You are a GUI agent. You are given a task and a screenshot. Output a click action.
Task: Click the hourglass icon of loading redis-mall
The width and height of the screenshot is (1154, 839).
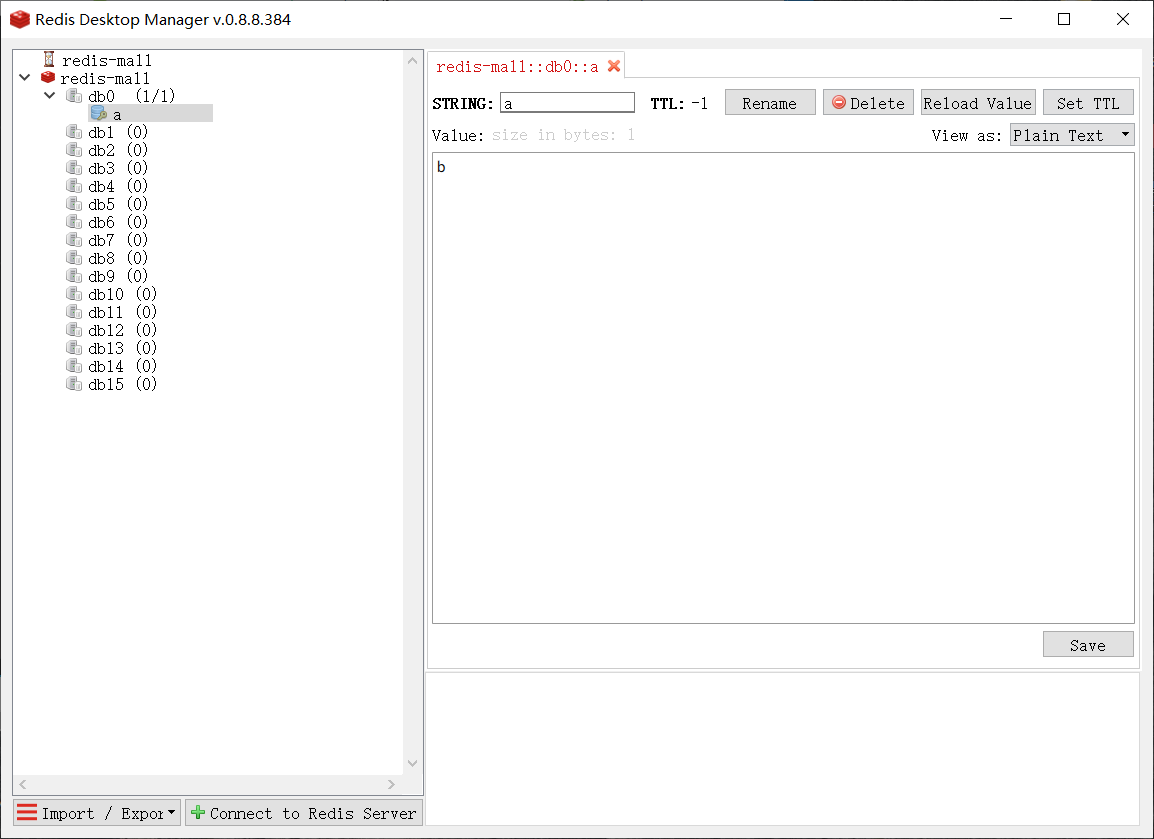tap(49, 59)
